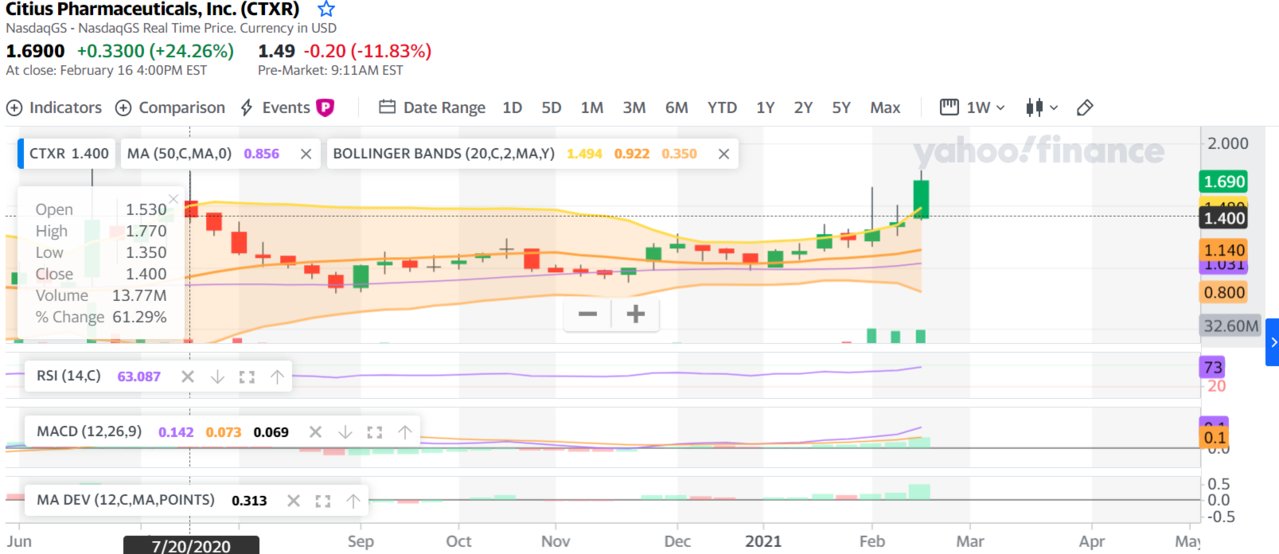This screenshot has width=1279, height=554.
Task: Select the 5Y range
Action: [841, 107]
